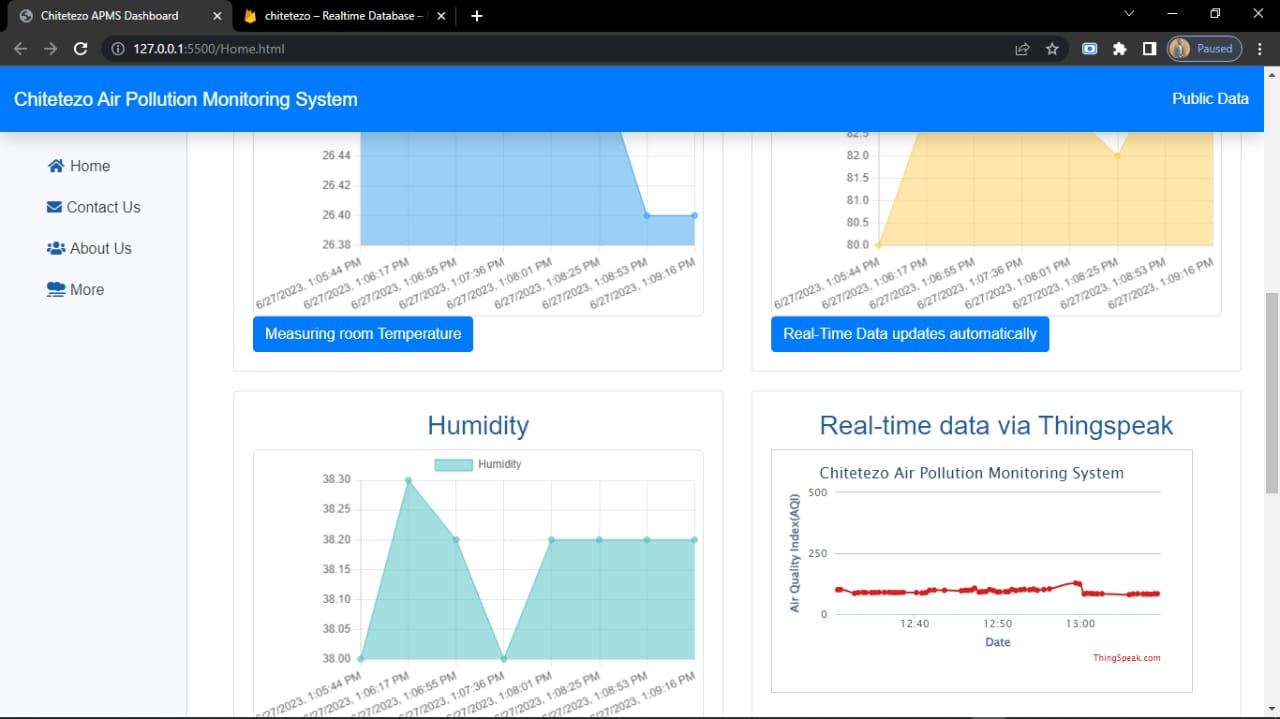The image size is (1280, 719).
Task: Open the browser Extensions puzzle icon
Action: pos(1120,48)
